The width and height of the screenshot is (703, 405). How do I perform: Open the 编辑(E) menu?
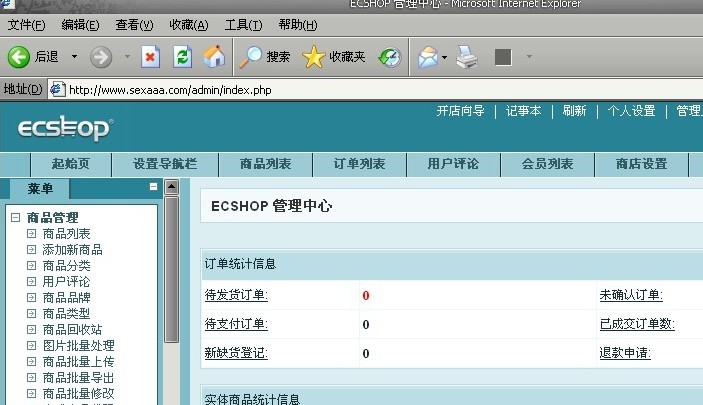(x=80, y=25)
